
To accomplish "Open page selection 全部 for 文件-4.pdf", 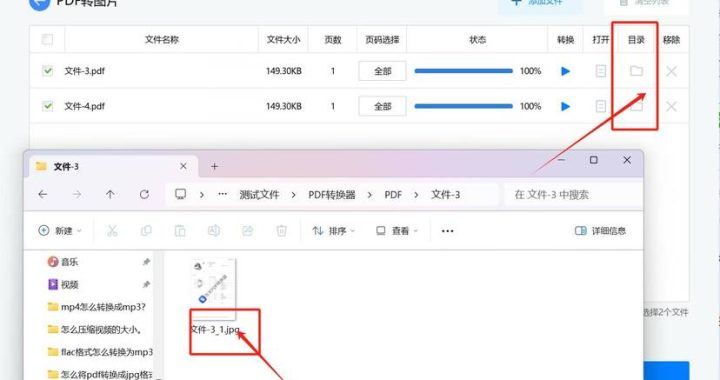I will 382,106.
